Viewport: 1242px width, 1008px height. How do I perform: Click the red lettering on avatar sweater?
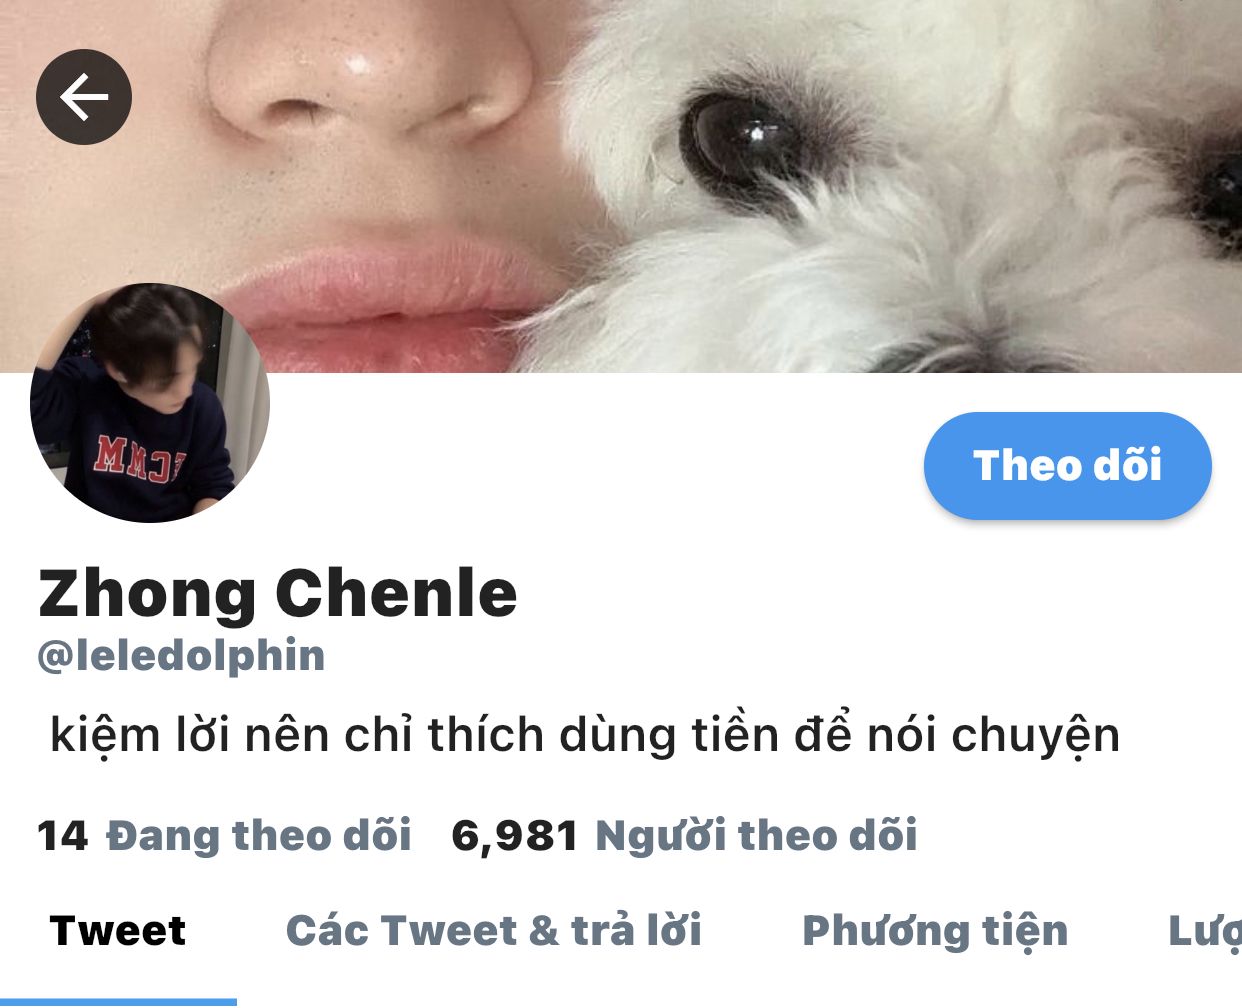coord(139,460)
